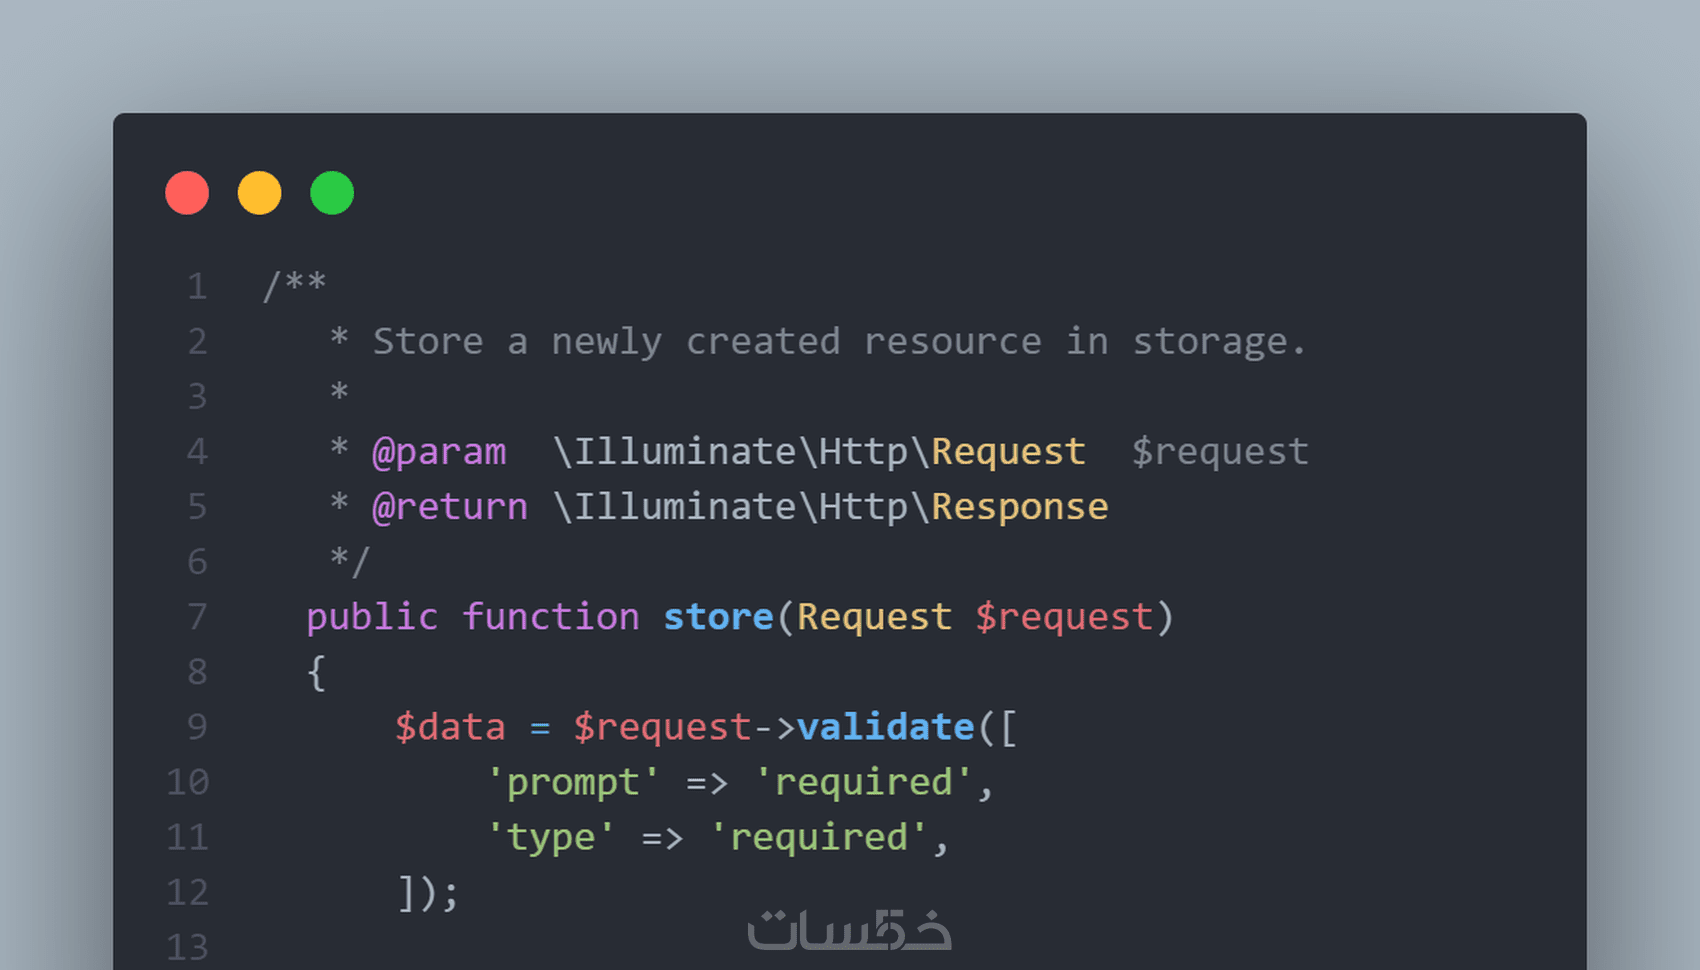Click the @param annotation tag
The width and height of the screenshot is (1700, 970).
click(x=439, y=452)
